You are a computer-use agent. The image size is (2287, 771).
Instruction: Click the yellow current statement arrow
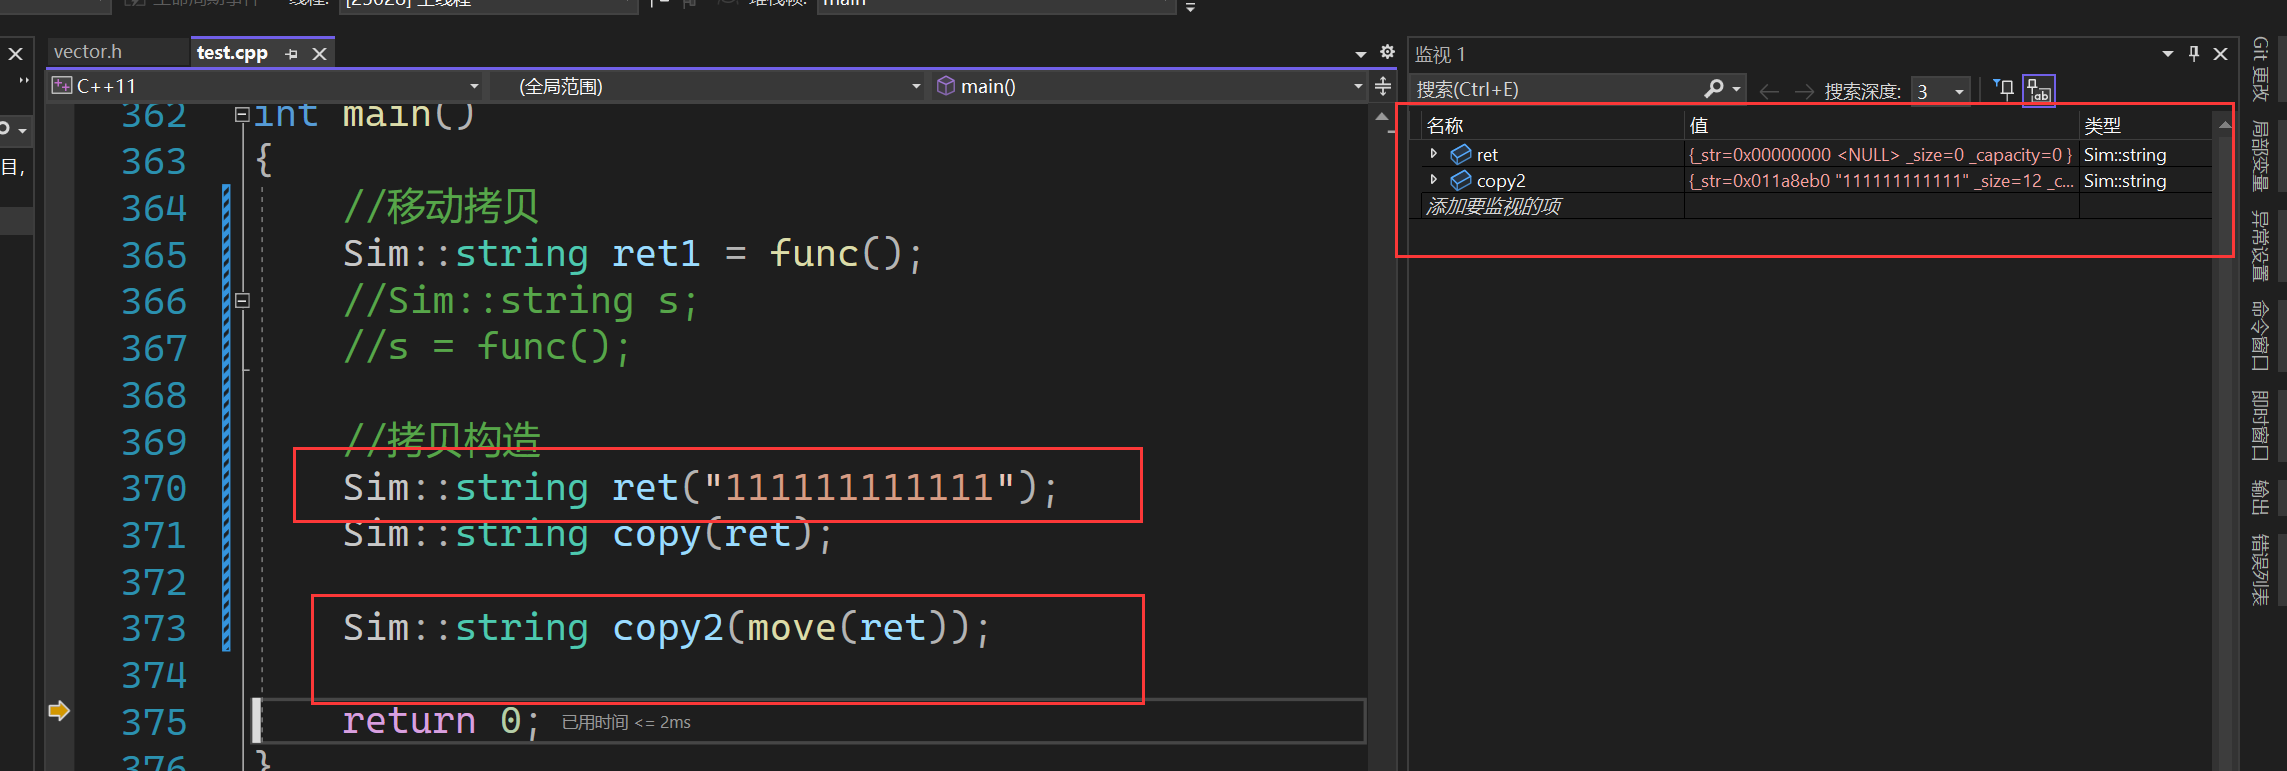[59, 711]
